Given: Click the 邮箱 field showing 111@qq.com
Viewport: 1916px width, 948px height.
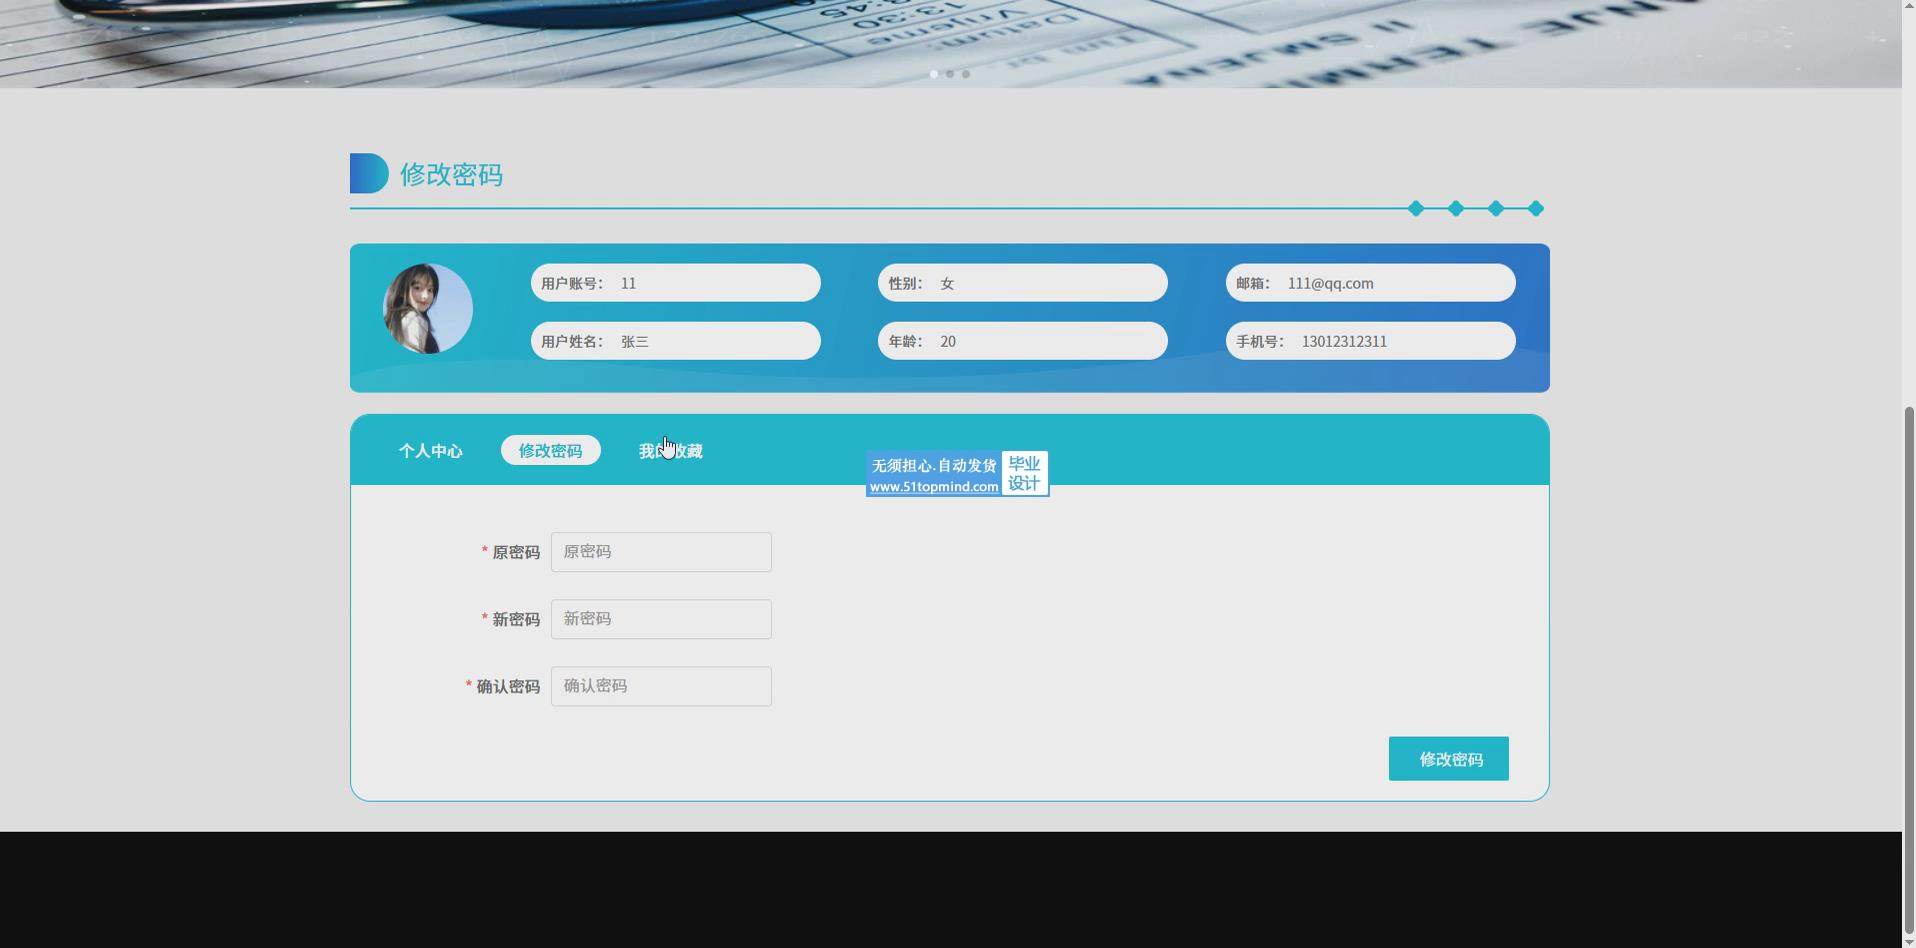Looking at the screenshot, I should pyautogui.click(x=1370, y=283).
